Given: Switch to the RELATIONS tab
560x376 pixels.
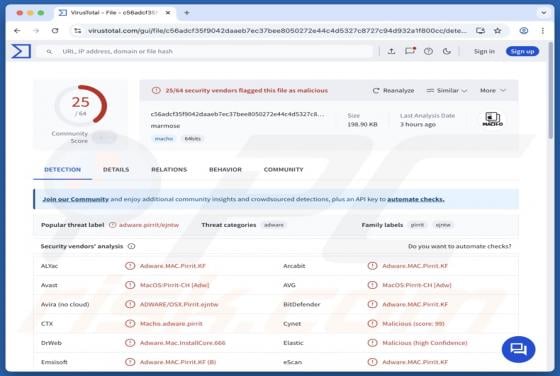Looking at the screenshot, I should [x=169, y=170].
